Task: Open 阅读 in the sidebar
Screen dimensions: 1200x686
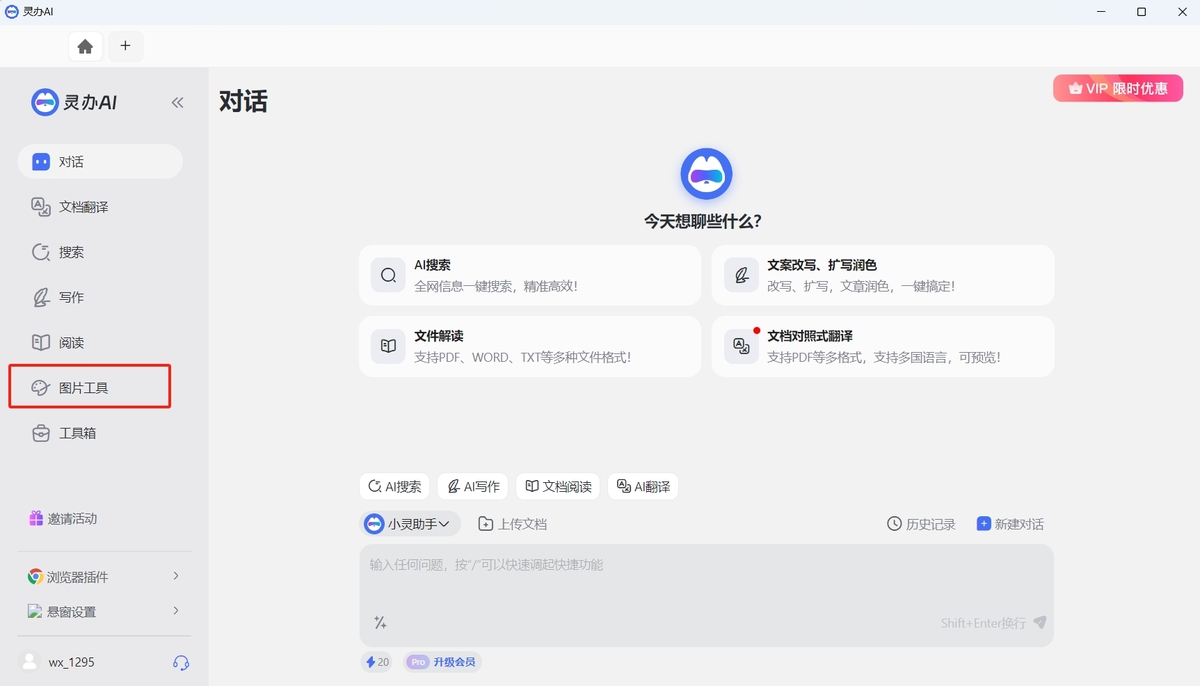Action: (100, 342)
